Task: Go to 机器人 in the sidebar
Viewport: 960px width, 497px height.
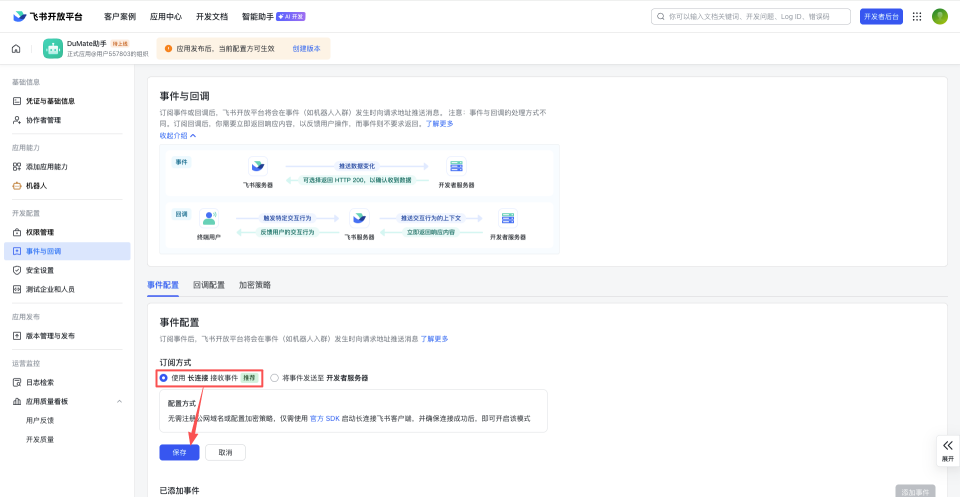Action: coord(36,185)
